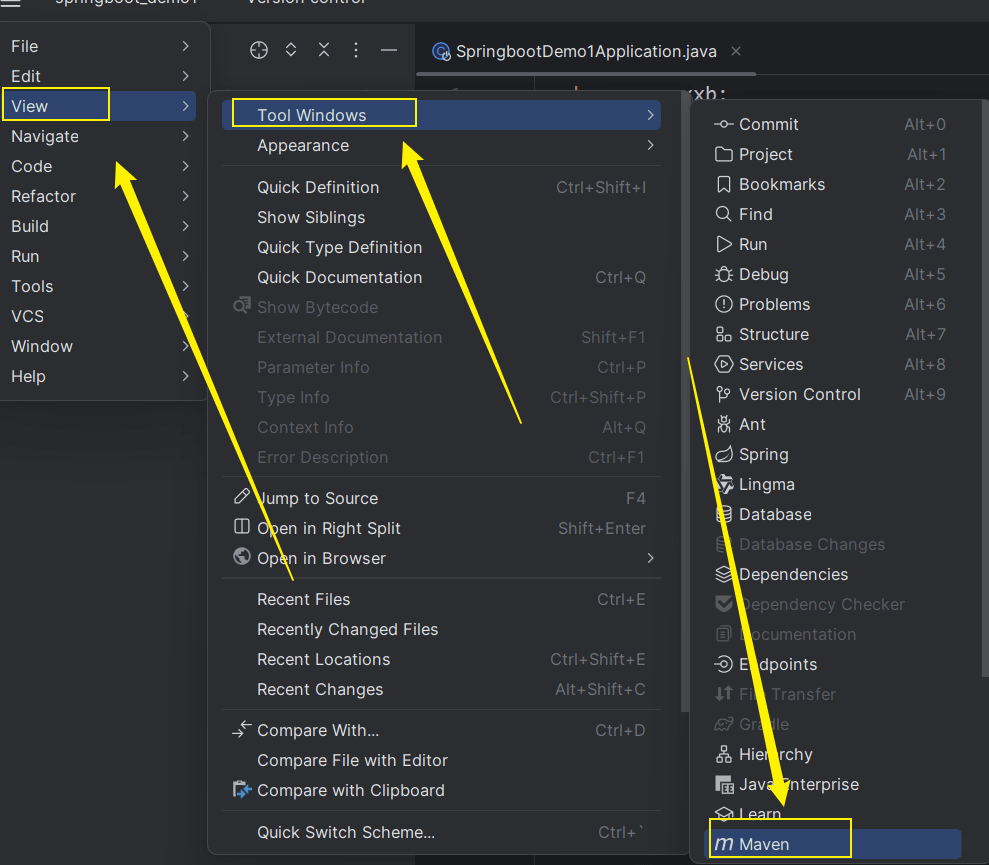Choose Jump to Source
989x865 pixels.
point(441,498)
